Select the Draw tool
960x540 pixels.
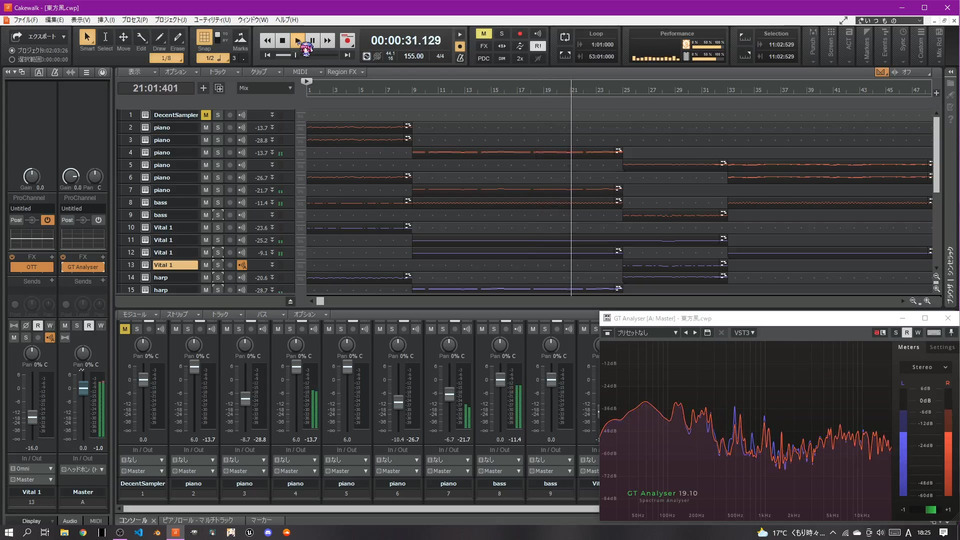click(159, 38)
